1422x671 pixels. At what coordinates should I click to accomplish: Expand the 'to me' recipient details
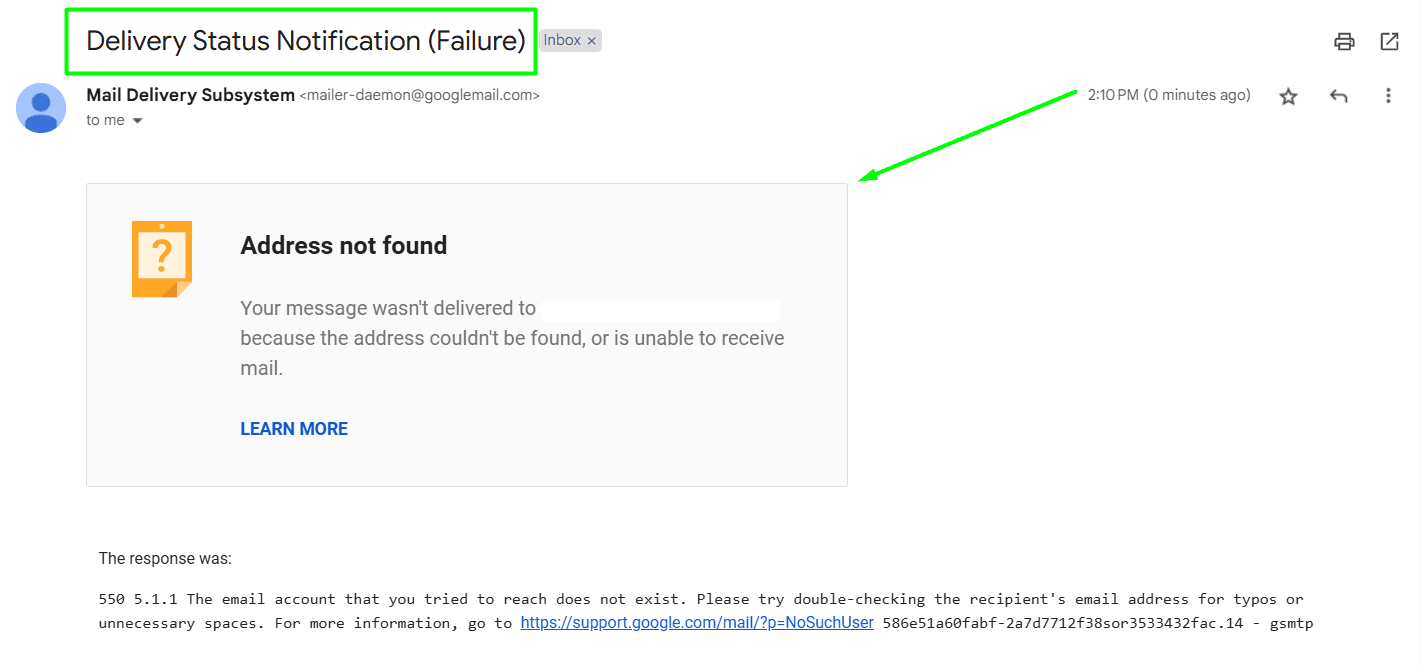pos(107,119)
